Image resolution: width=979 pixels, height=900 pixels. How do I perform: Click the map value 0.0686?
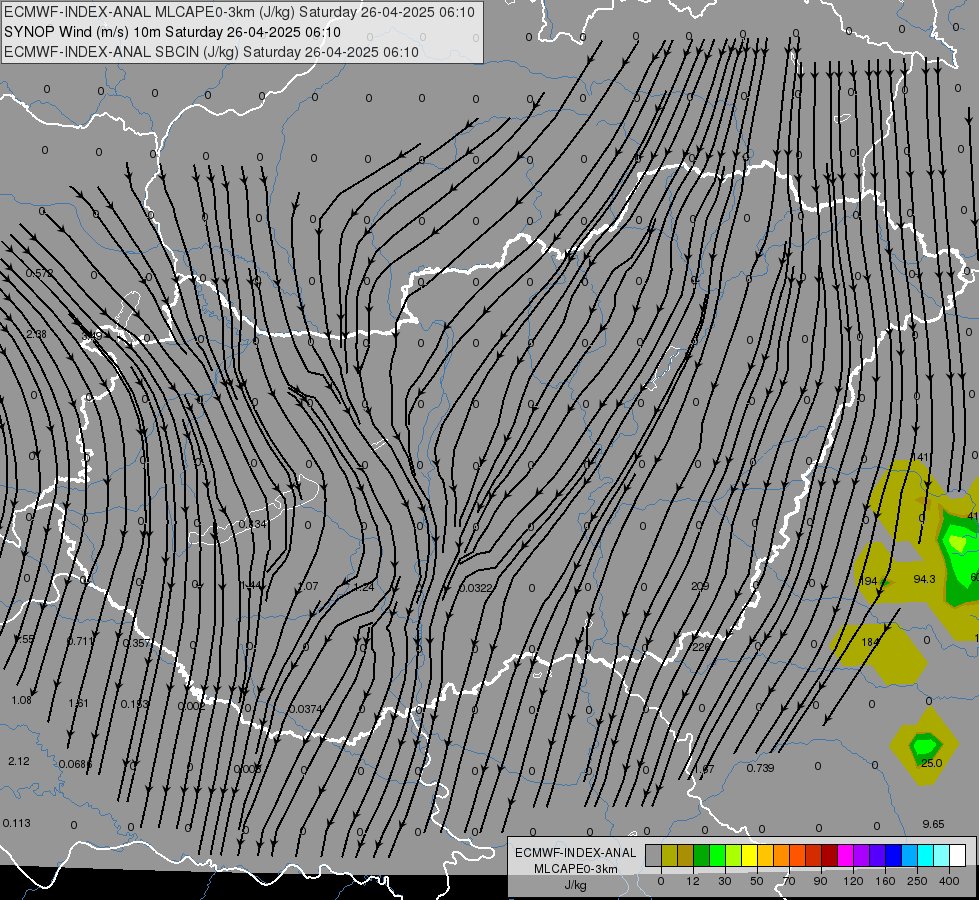tap(76, 764)
